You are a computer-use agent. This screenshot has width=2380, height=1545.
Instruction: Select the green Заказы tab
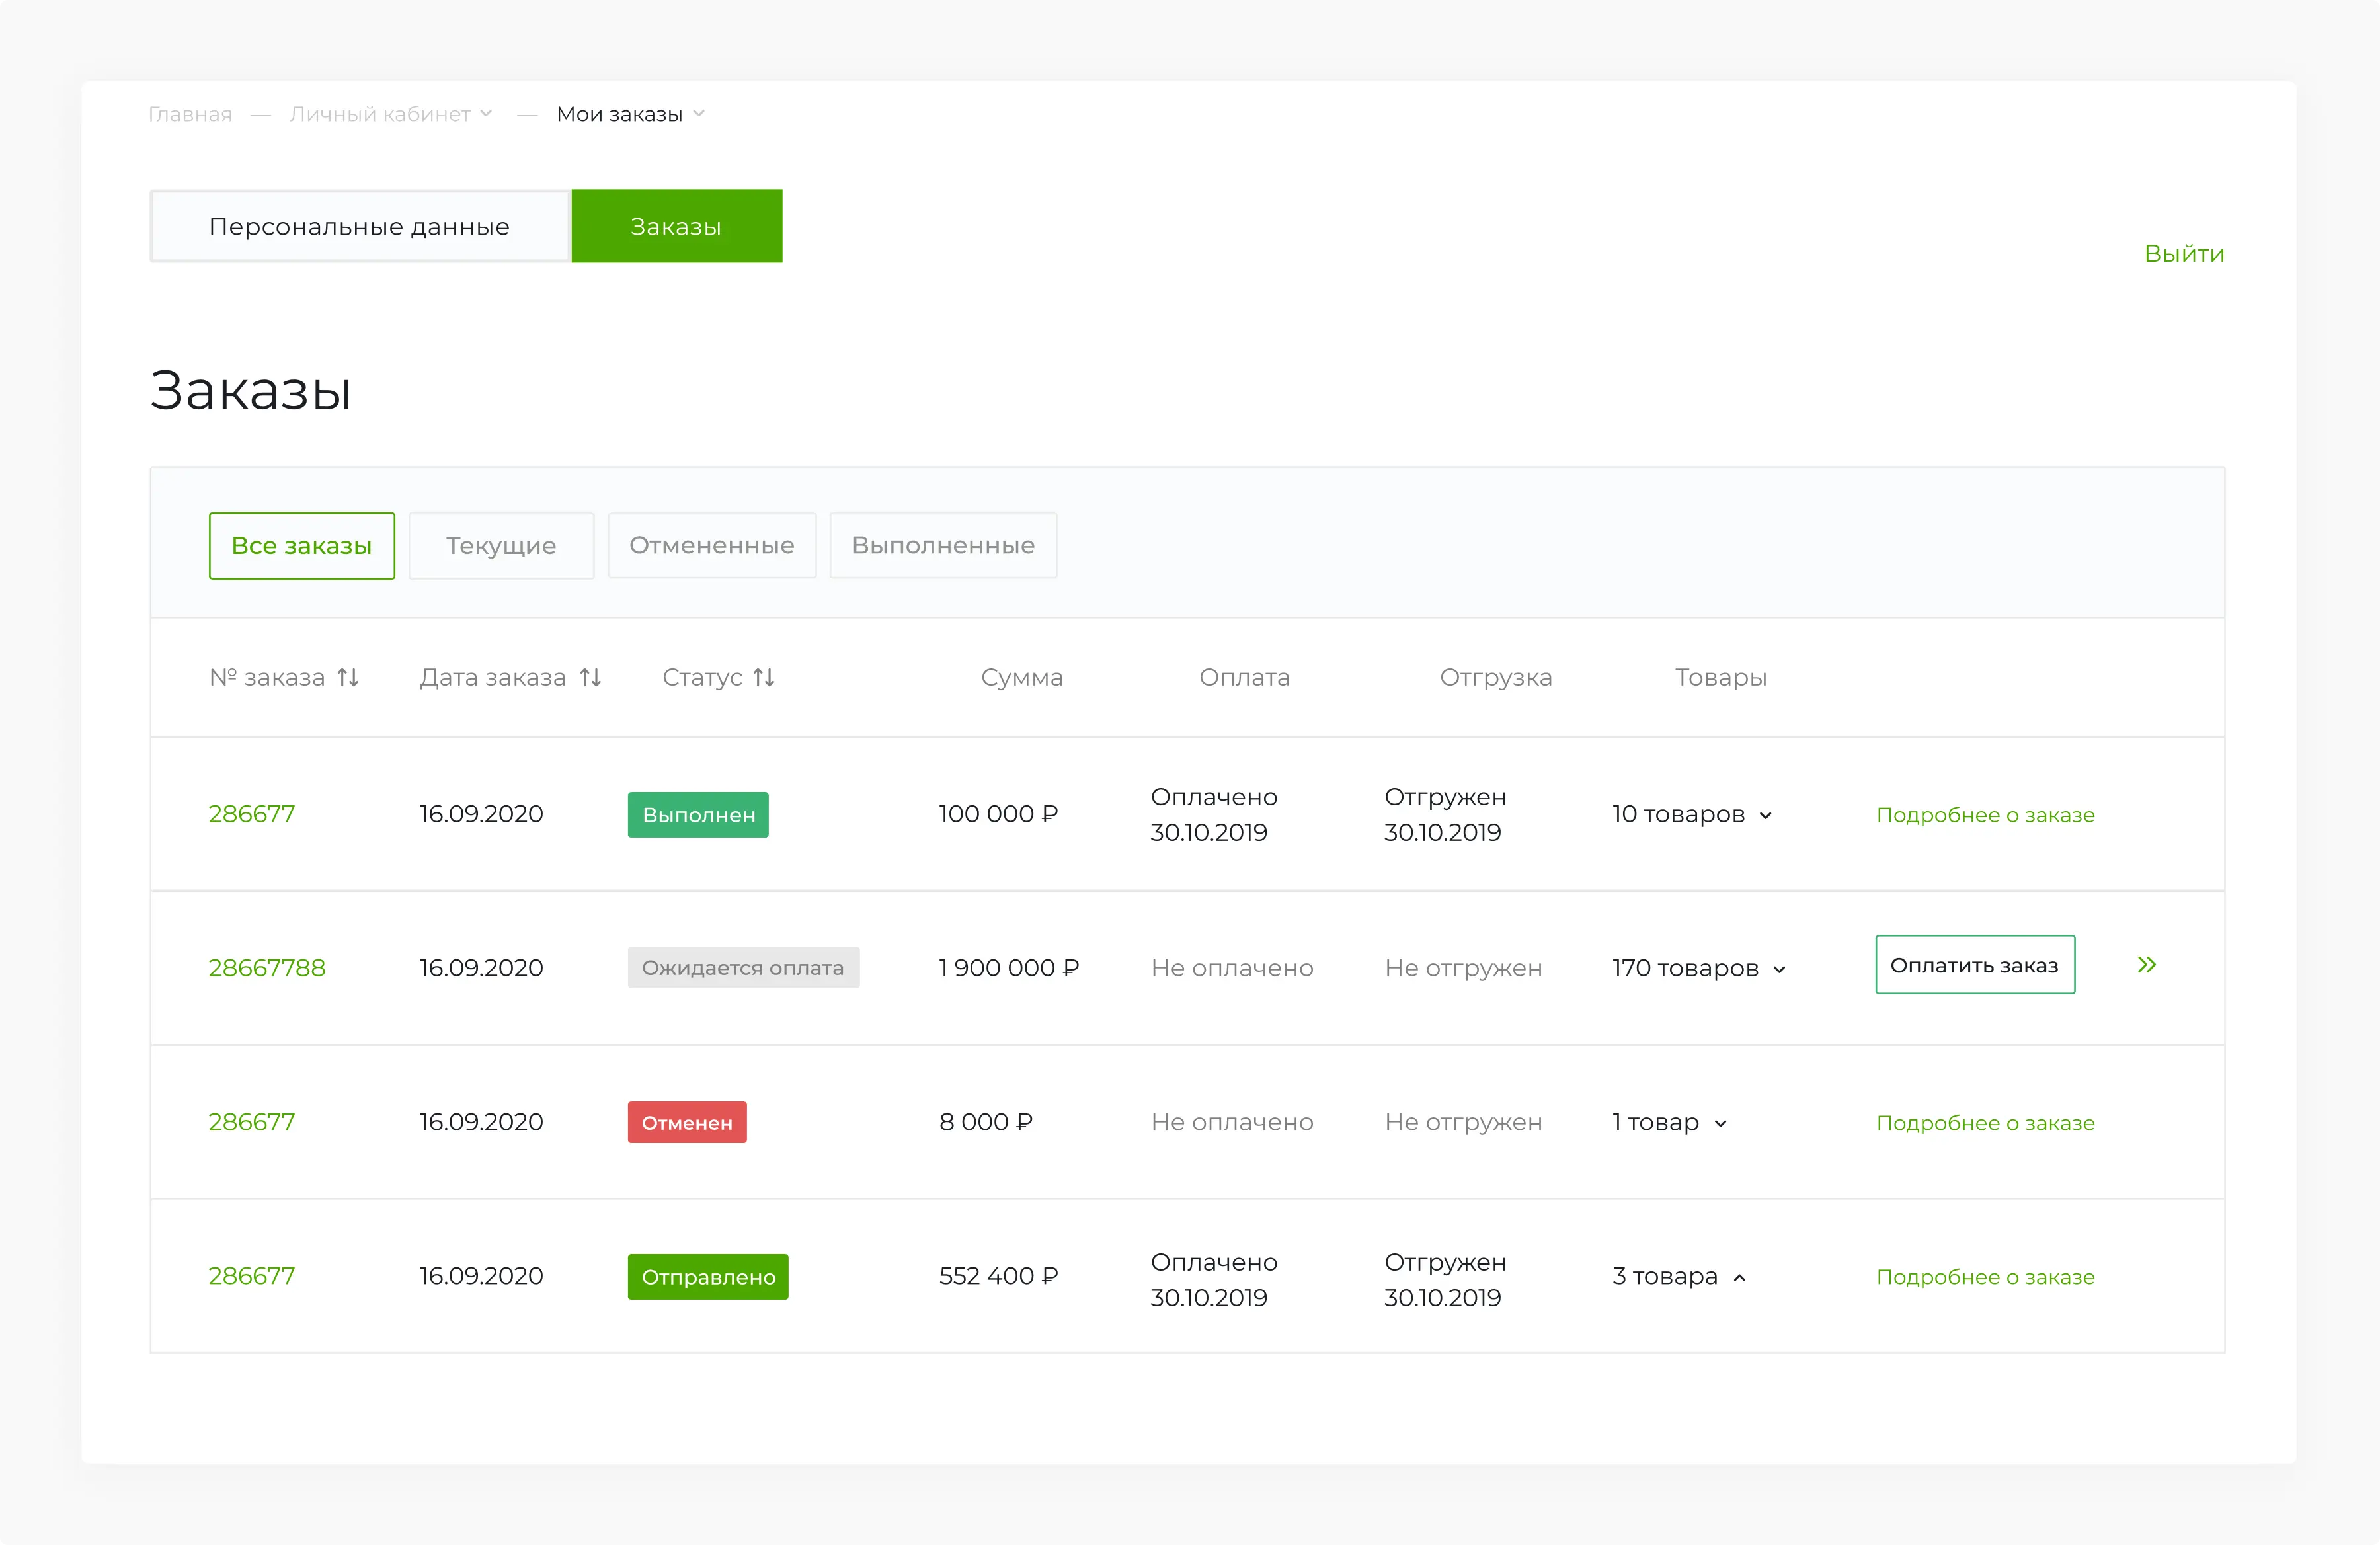tap(676, 227)
